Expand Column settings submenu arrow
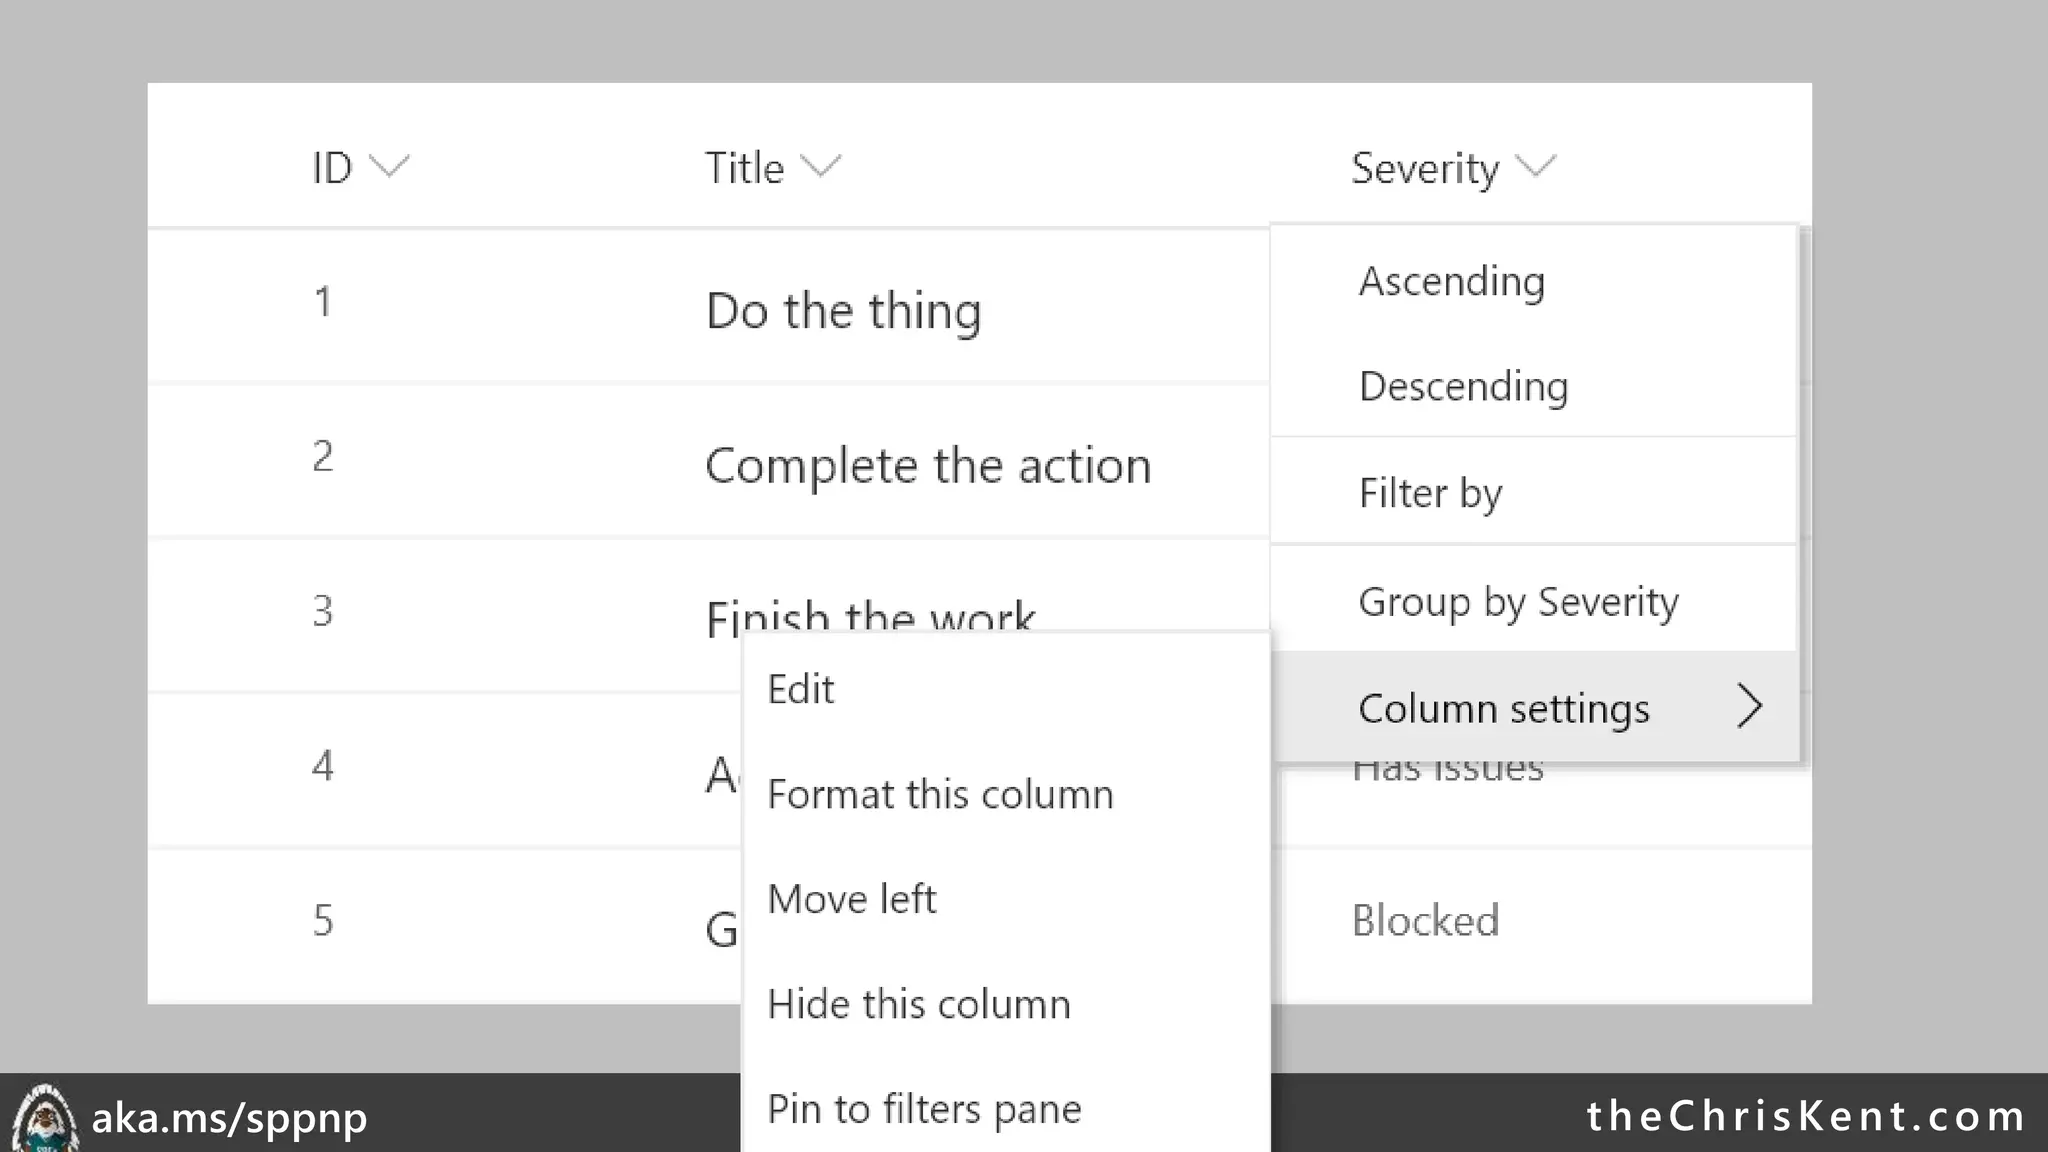 [1749, 707]
